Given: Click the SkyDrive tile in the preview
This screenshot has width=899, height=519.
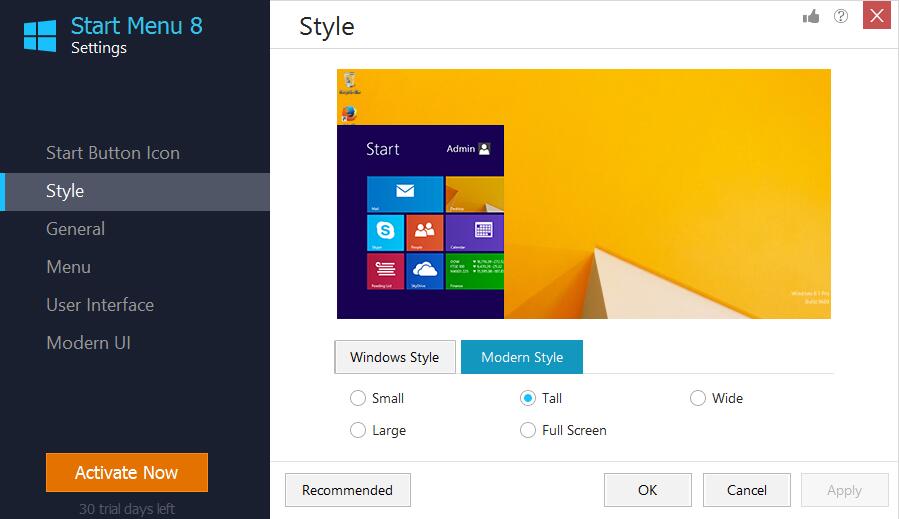Looking at the screenshot, I should 424,271.
